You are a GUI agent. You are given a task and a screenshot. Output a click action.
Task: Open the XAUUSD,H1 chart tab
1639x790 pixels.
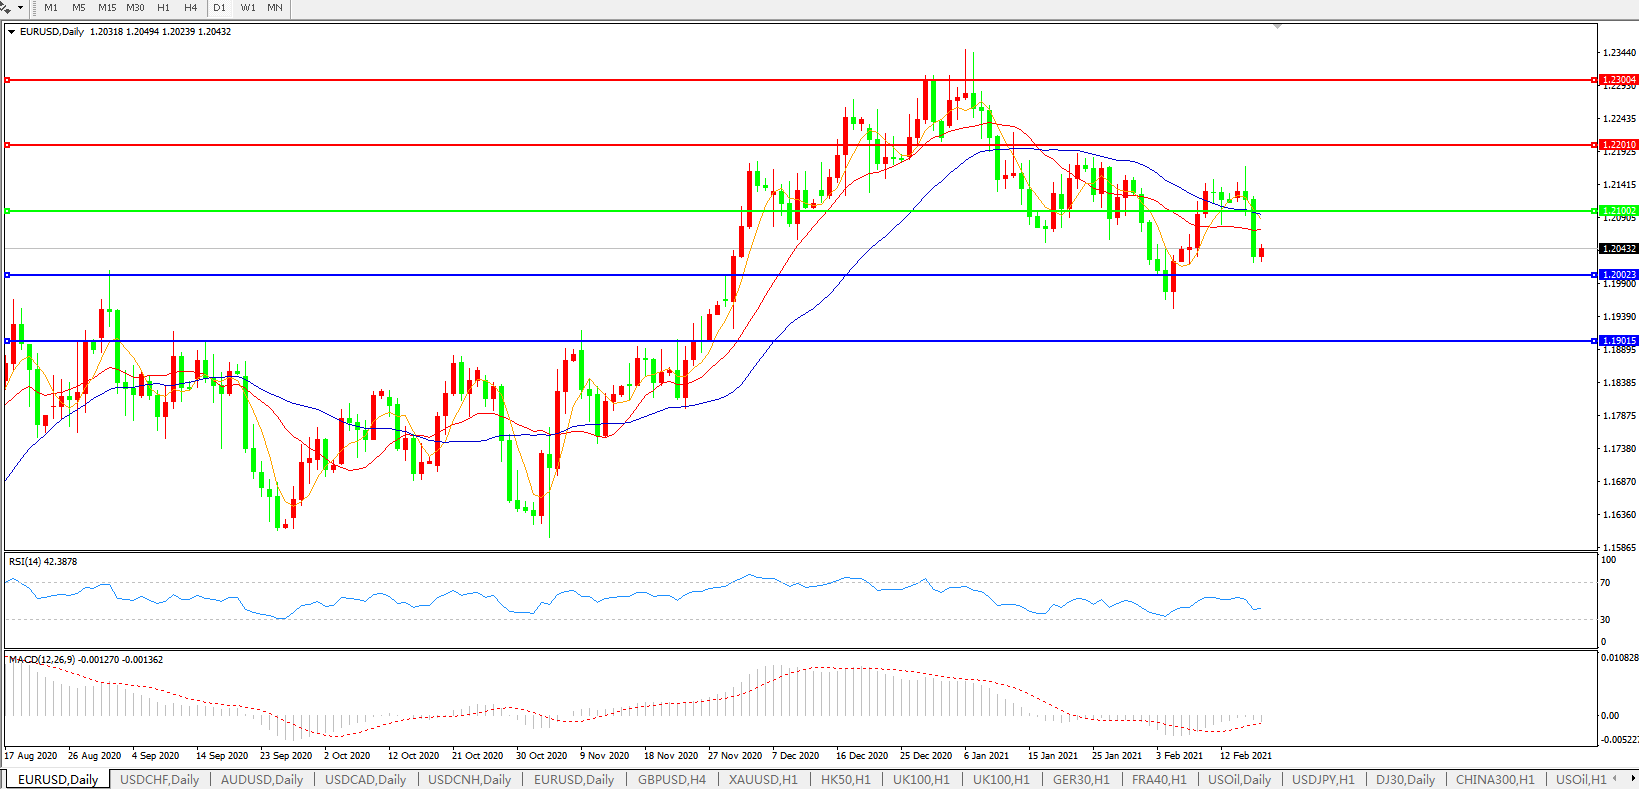pyautogui.click(x=763, y=780)
